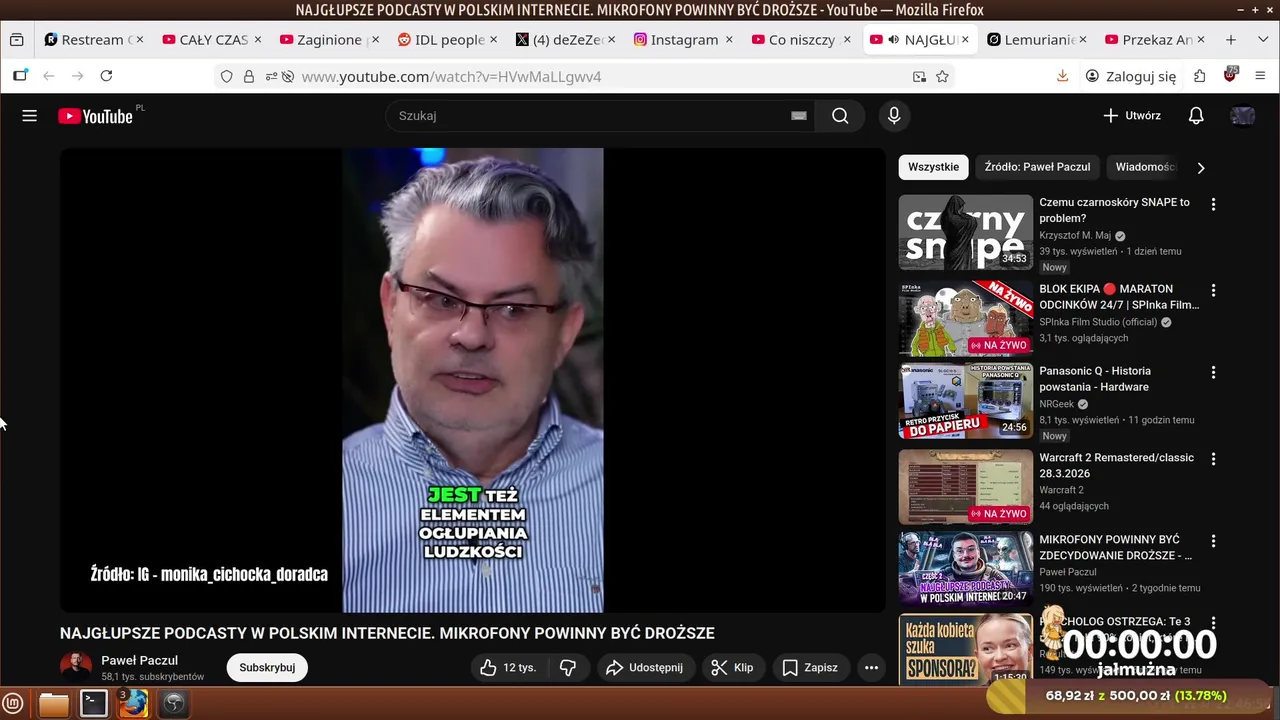The width and height of the screenshot is (1280, 720).
Task: Start voice search with microphone icon
Action: (894, 116)
